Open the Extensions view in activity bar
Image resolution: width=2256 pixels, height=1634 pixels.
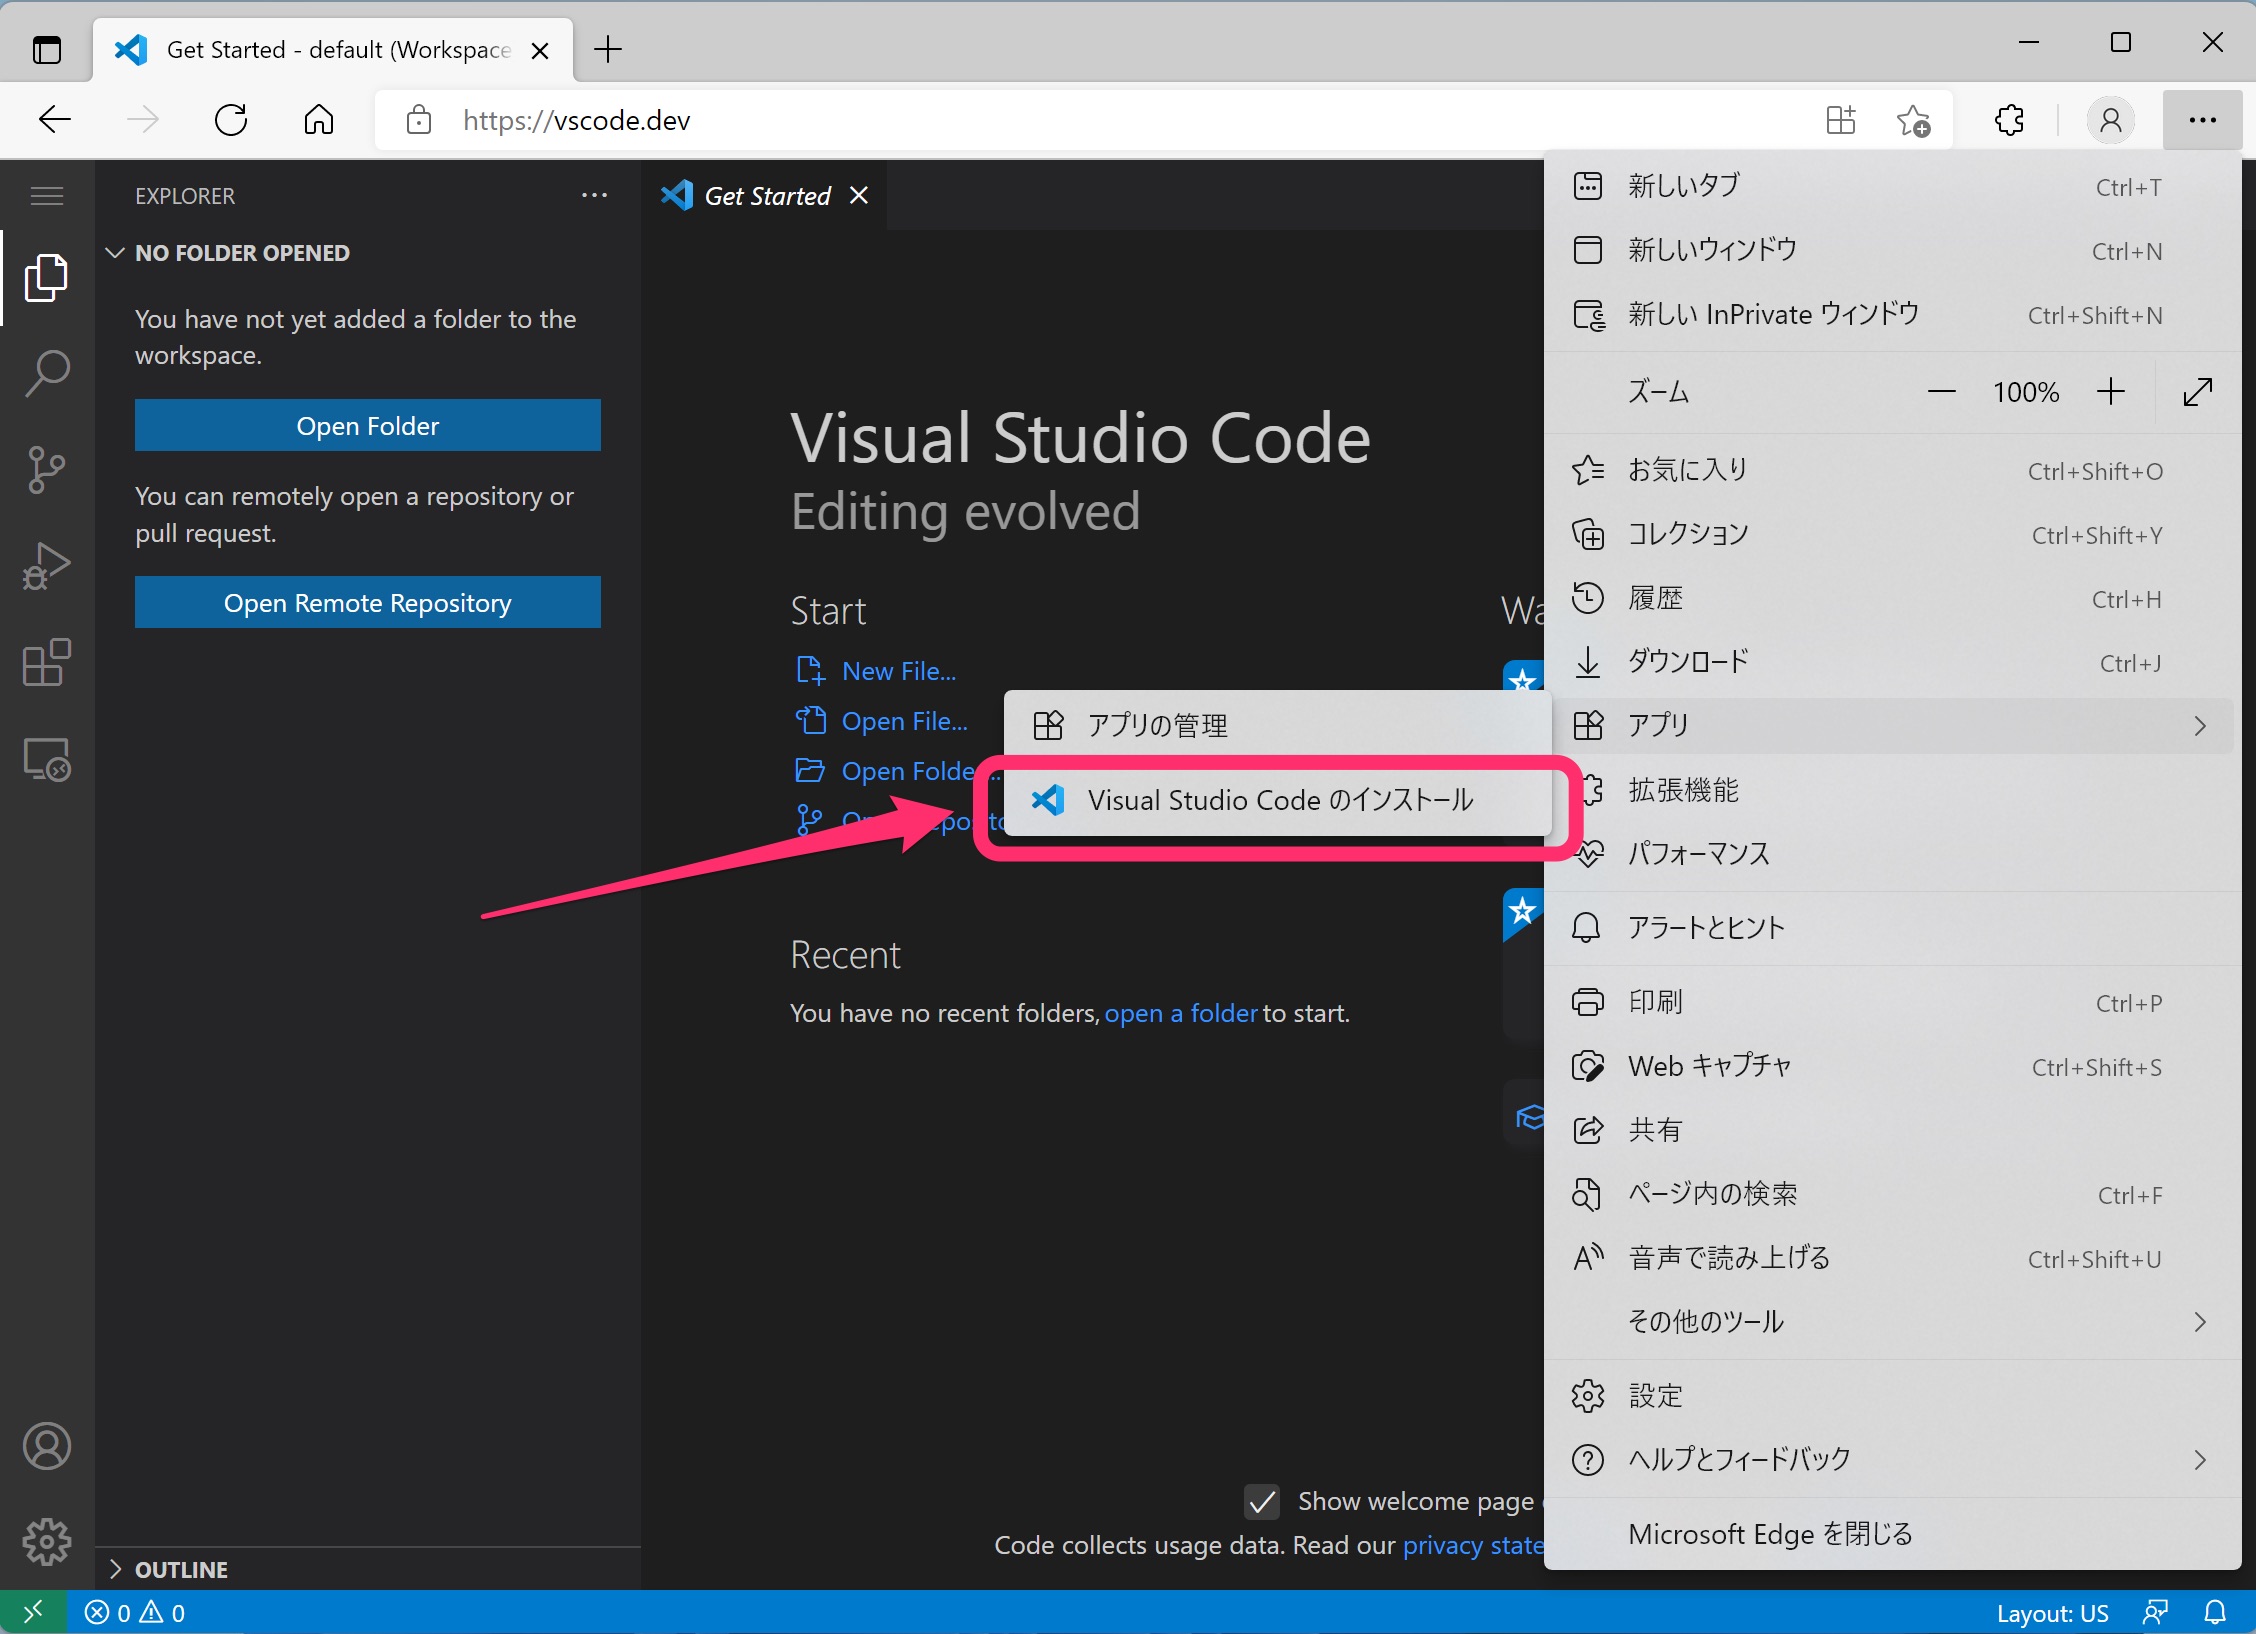coord(46,662)
